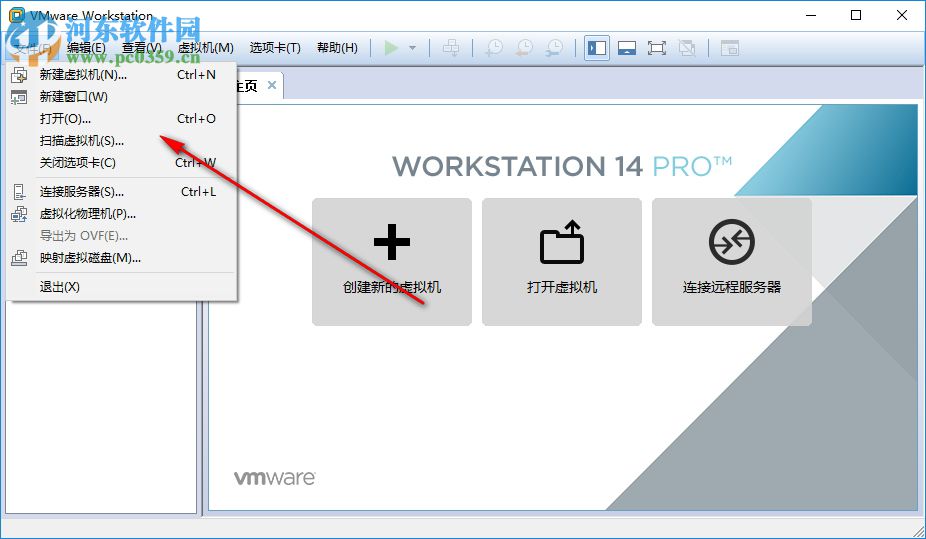Click 导出为 OVF(E)... menu item
926x539 pixels.
[121, 236]
